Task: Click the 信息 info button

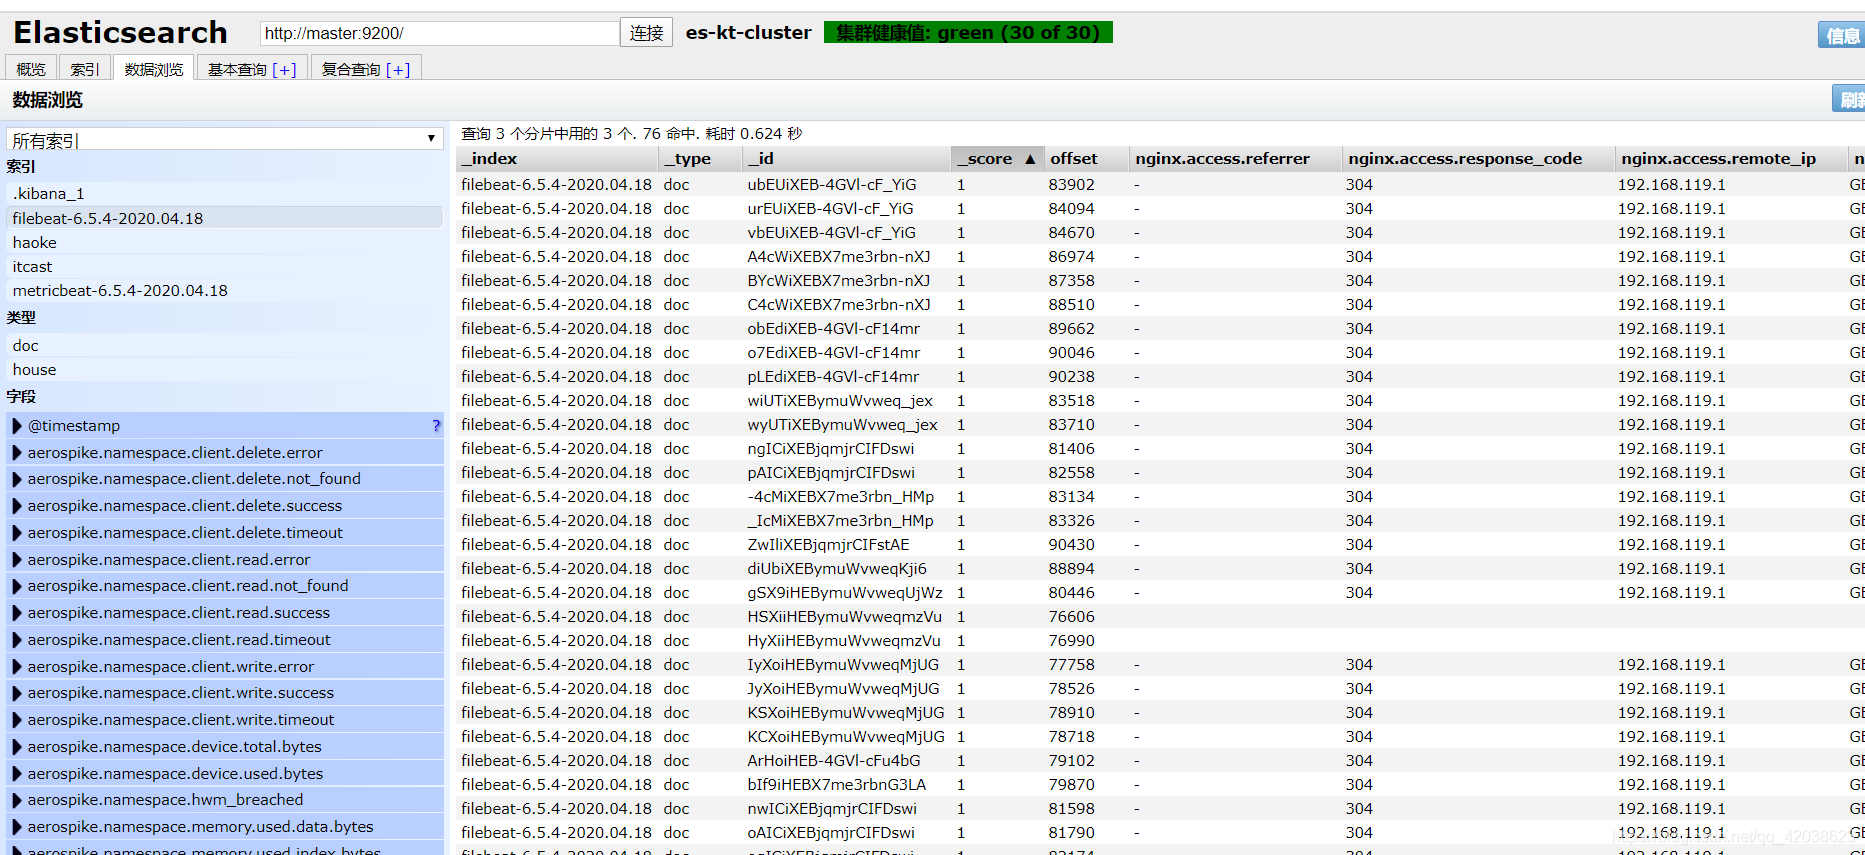Action: [1842, 35]
